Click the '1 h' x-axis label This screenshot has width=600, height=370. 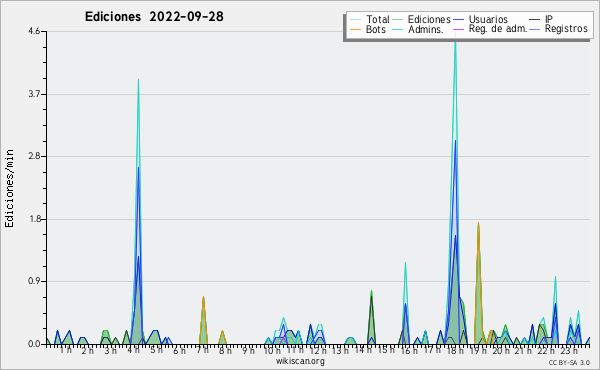tap(66, 350)
